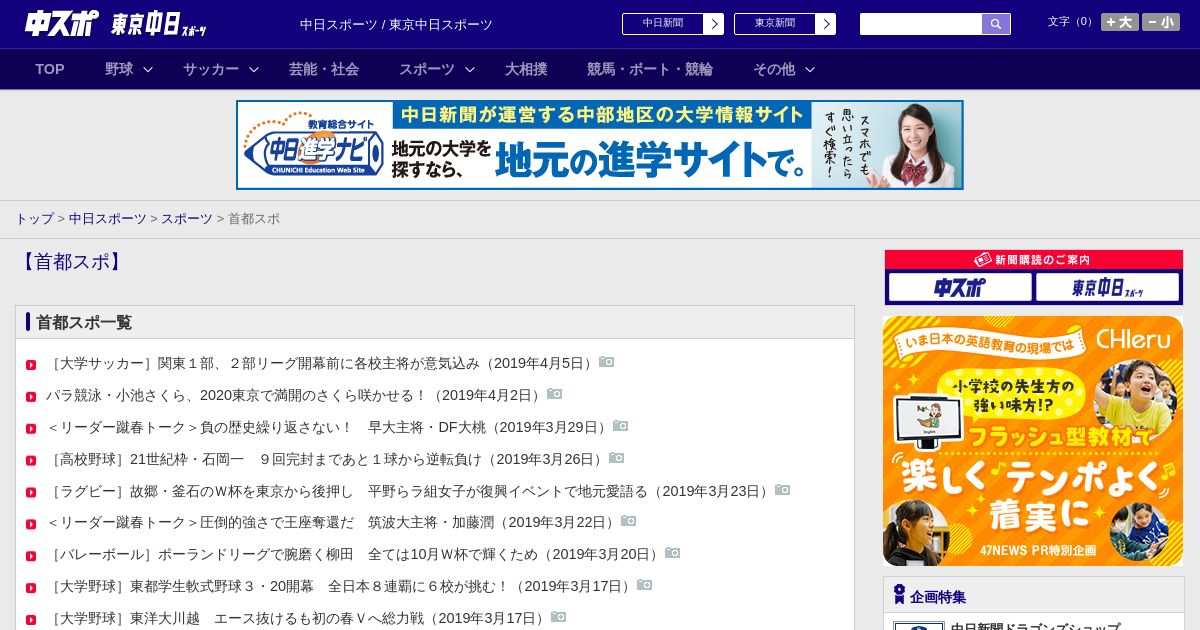Click red bullet icon beside バレーボール article
This screenshot has height=630, width=1200.
click(31, 556)
